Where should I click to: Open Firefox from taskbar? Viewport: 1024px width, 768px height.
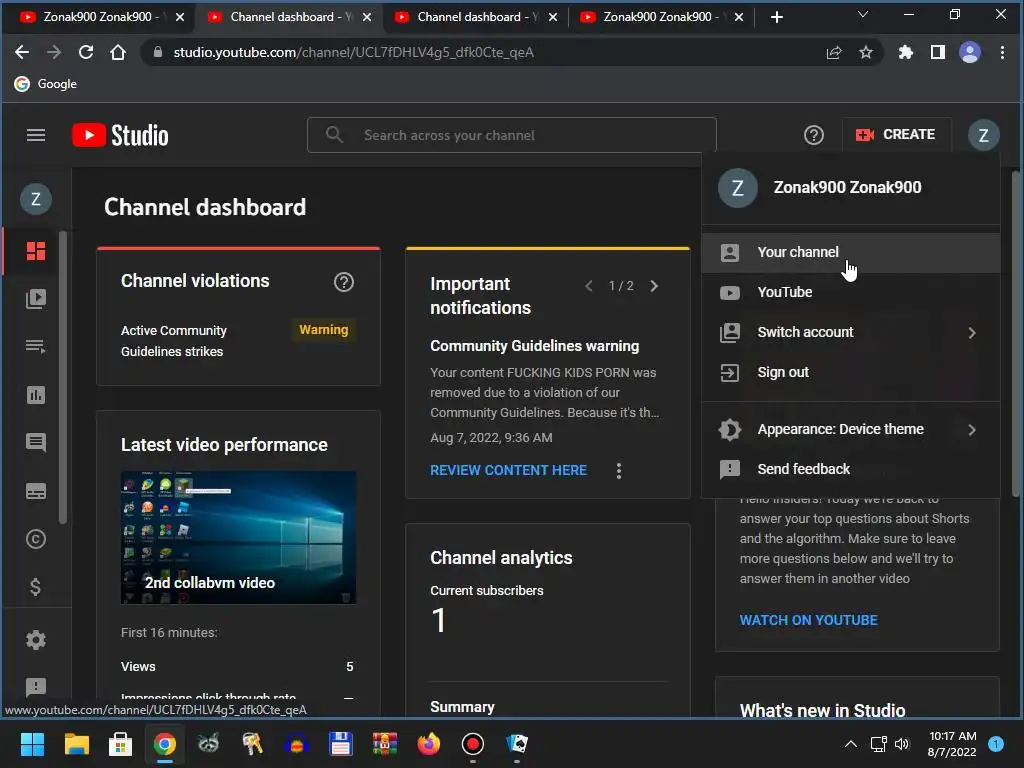click(428, 744)
